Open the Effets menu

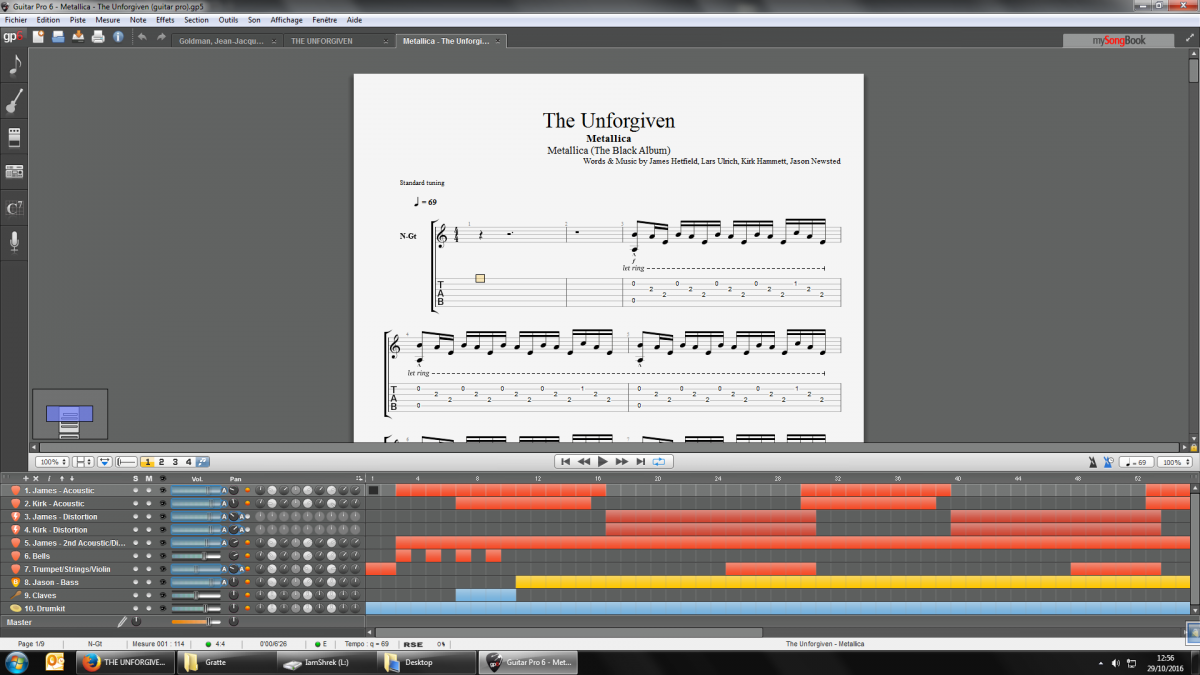point(165,20)
